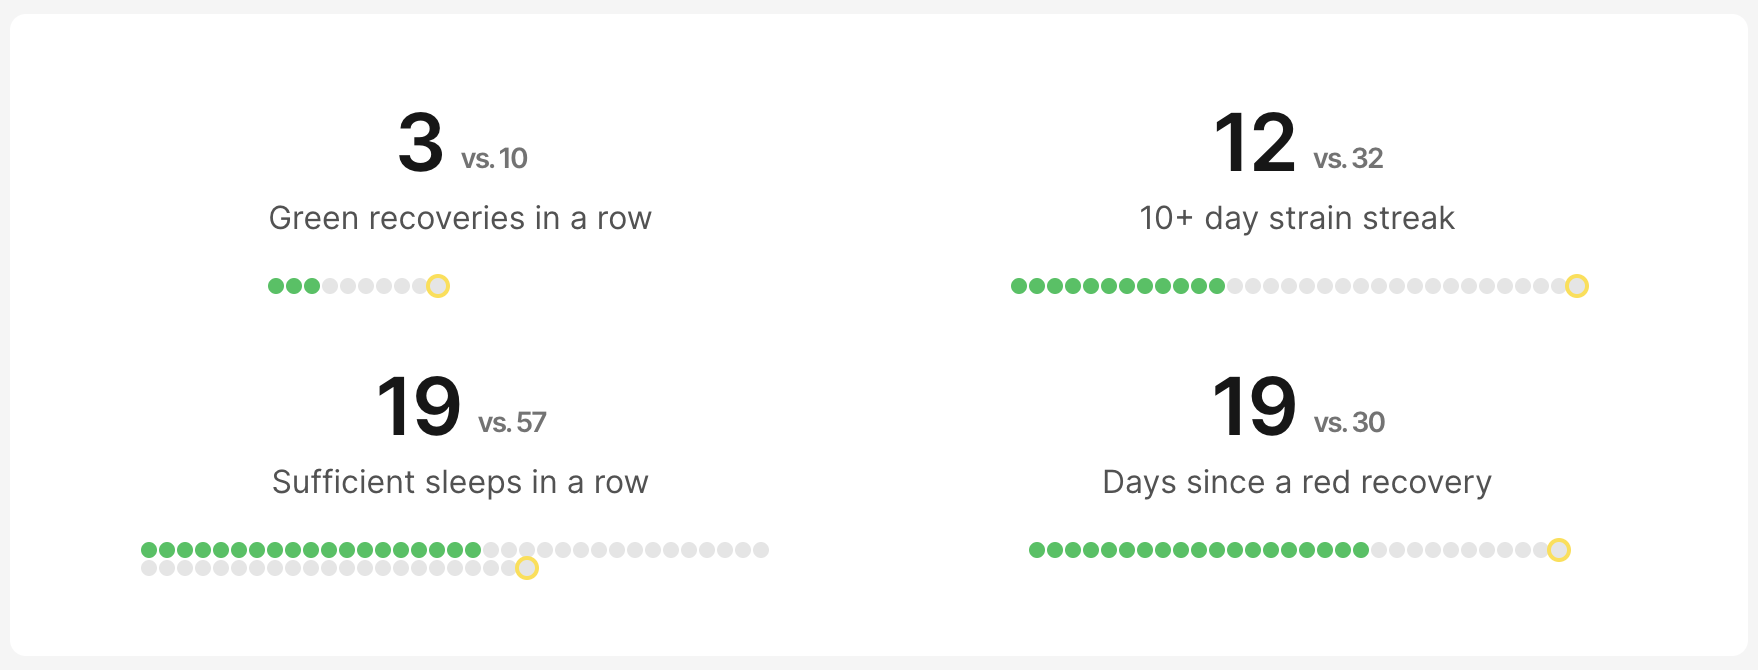Click the yellow-ringed end dot of strain streak
The height and width of the screenshot is (670, 1758).
[1577, 286]
